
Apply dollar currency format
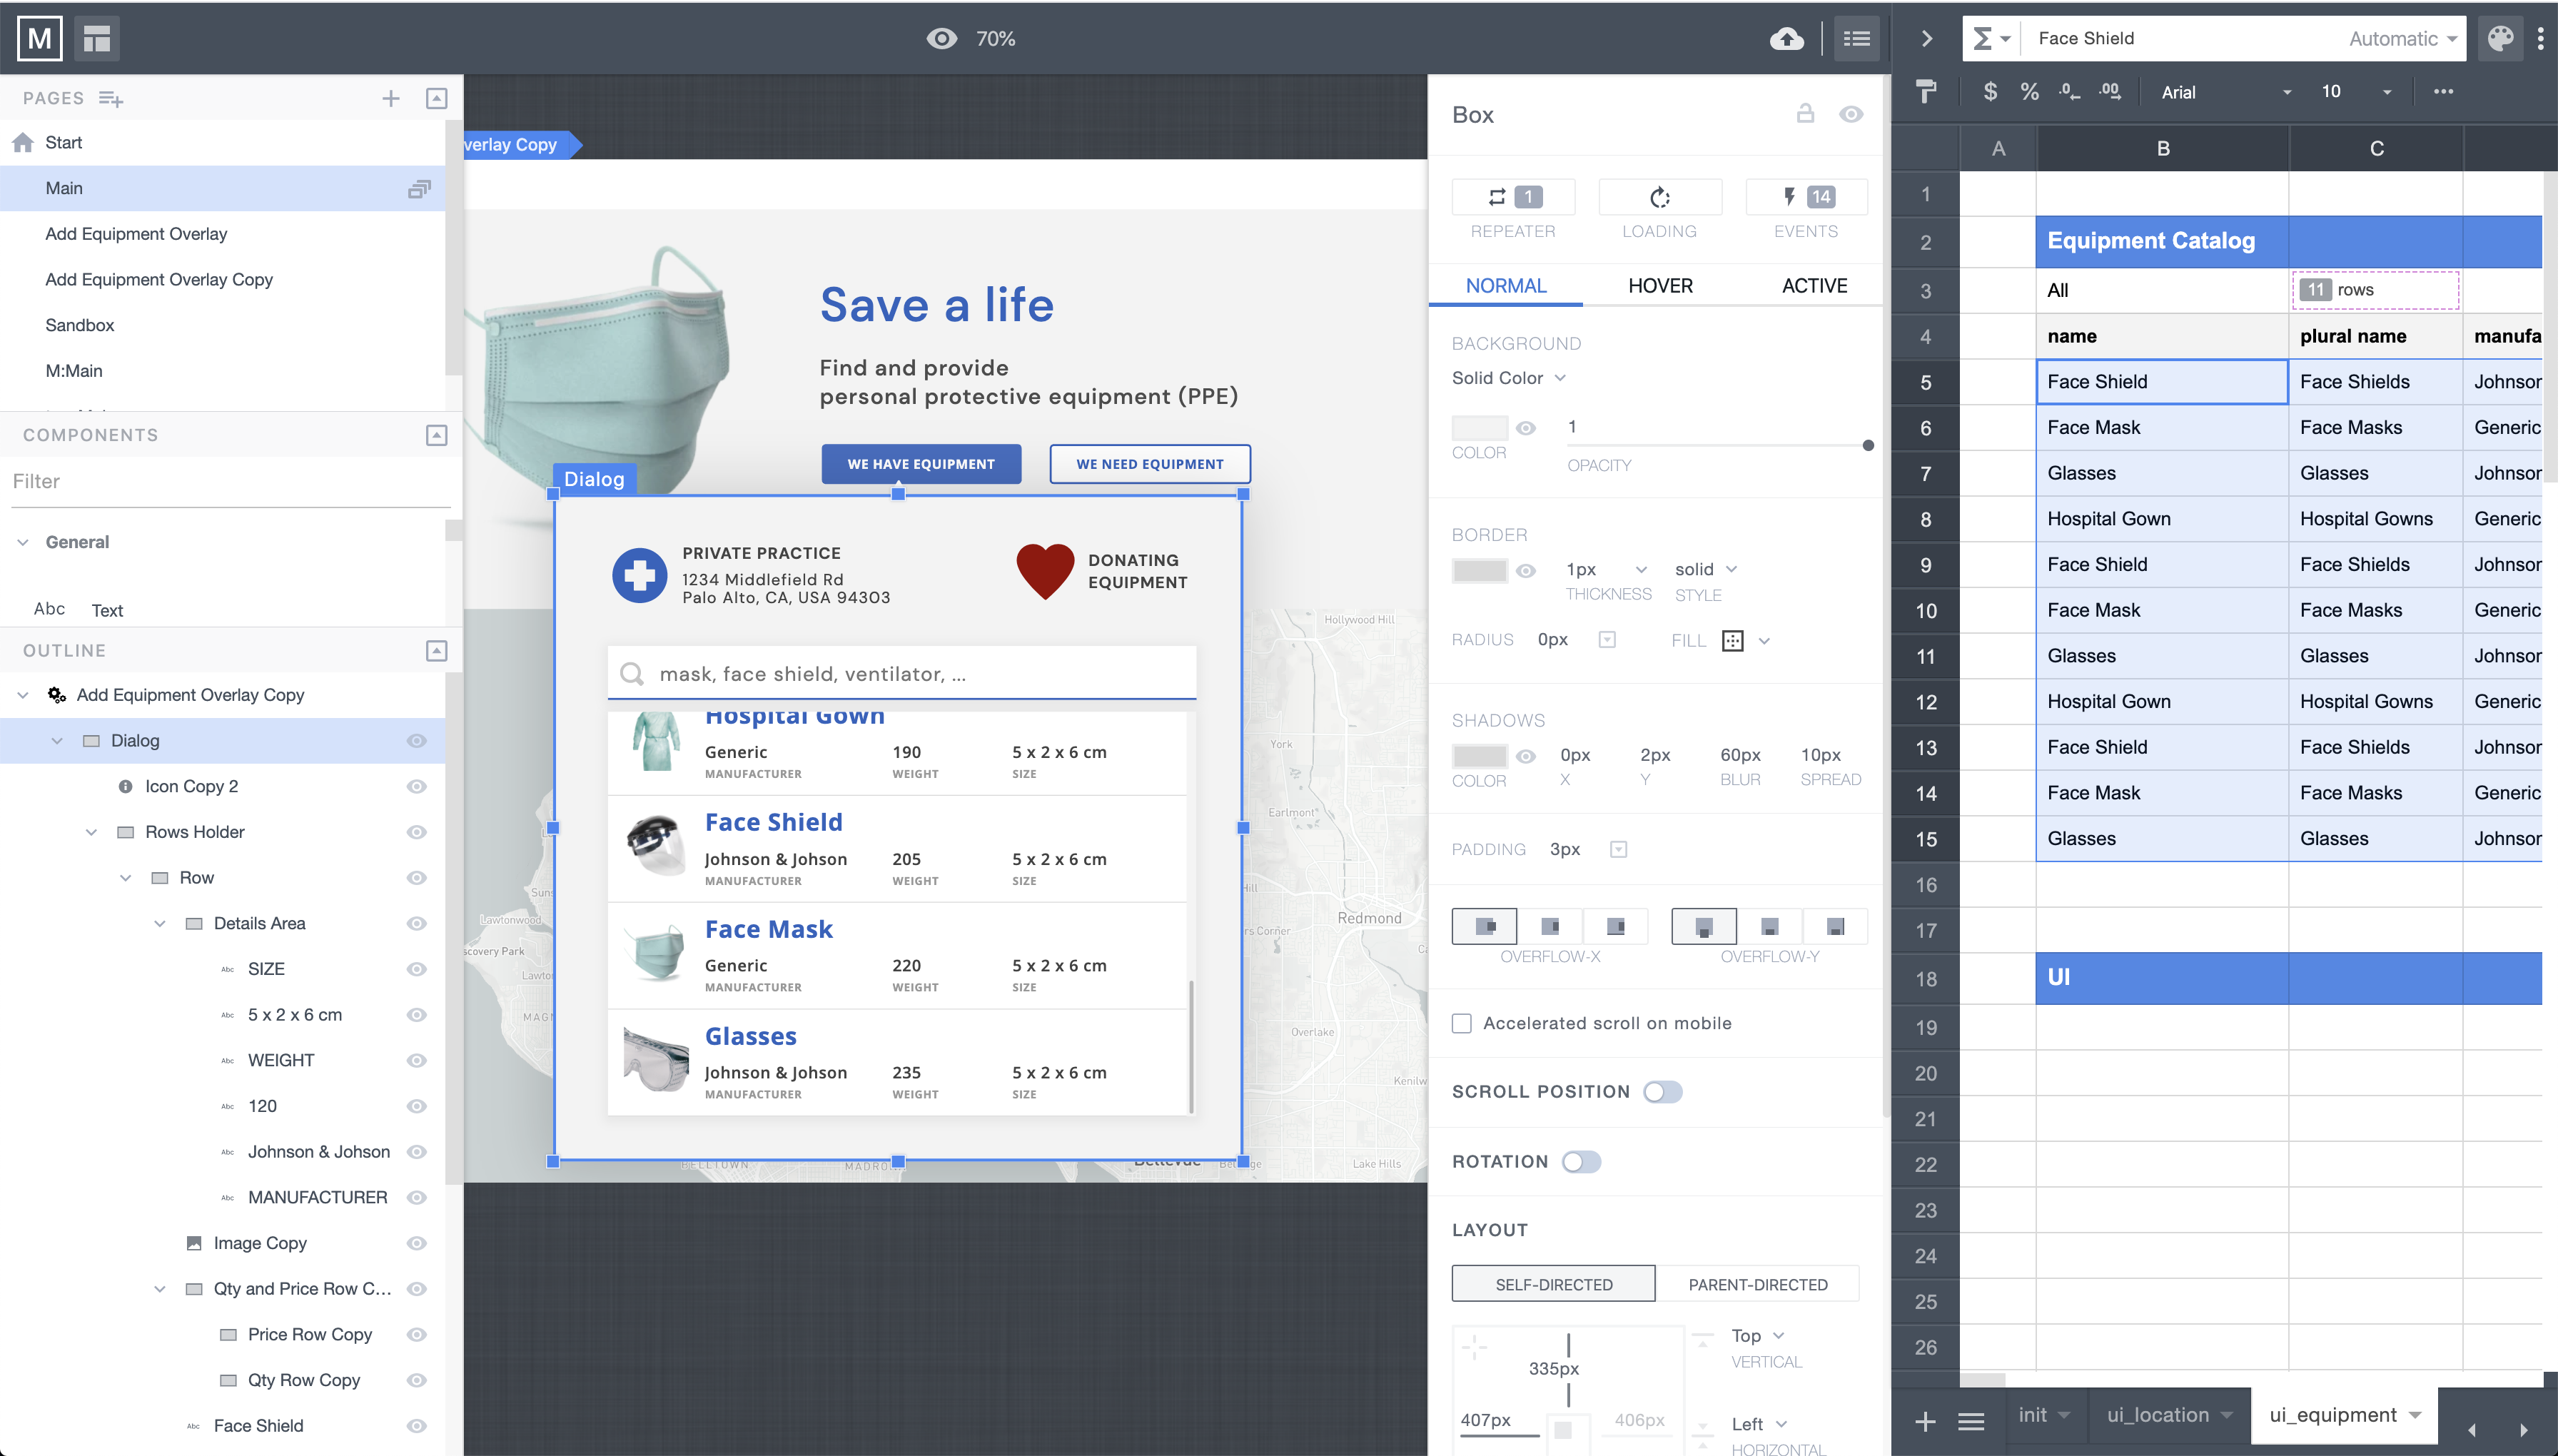pyautogui.click(x=1990, y=92)
